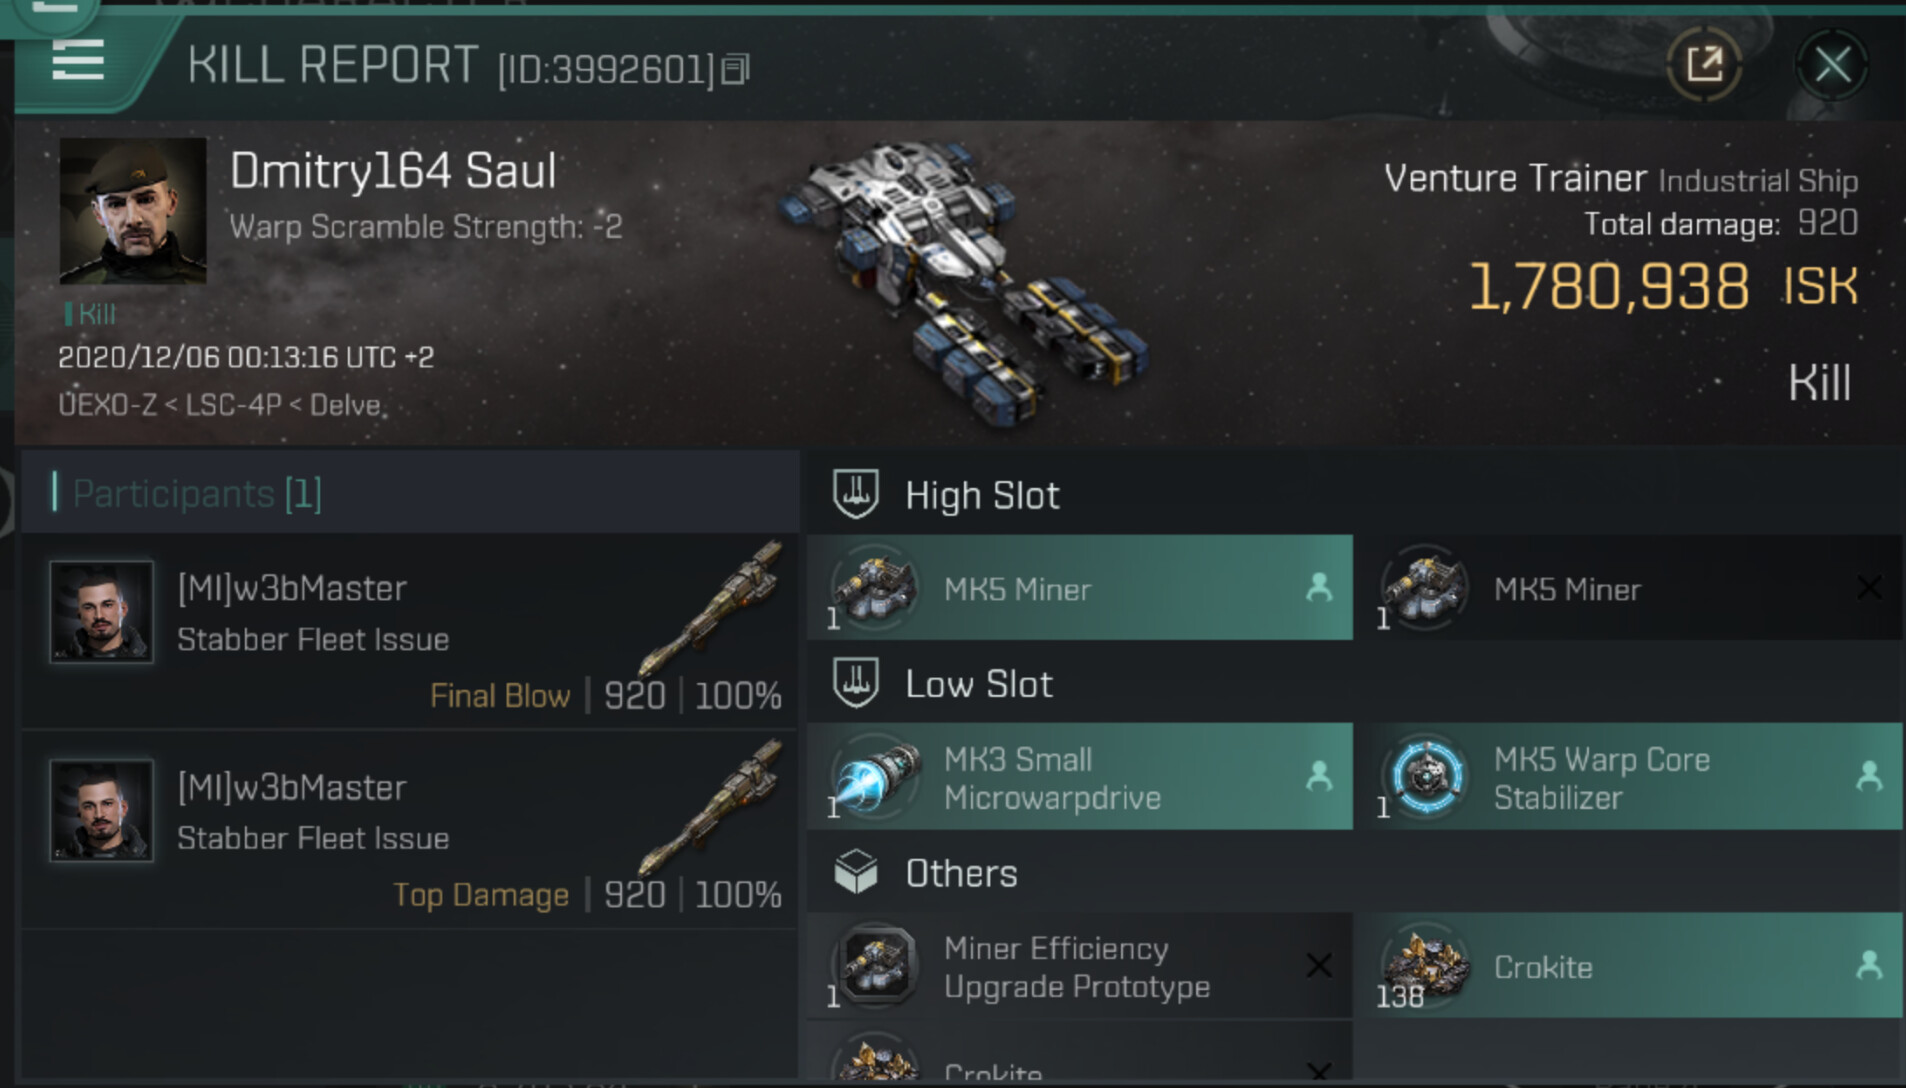The width and height of the screenshot is (1906, 1088).
Task: Click the Final Blow Stabber Fleet Issue icon
Action: tap(712, 607)
